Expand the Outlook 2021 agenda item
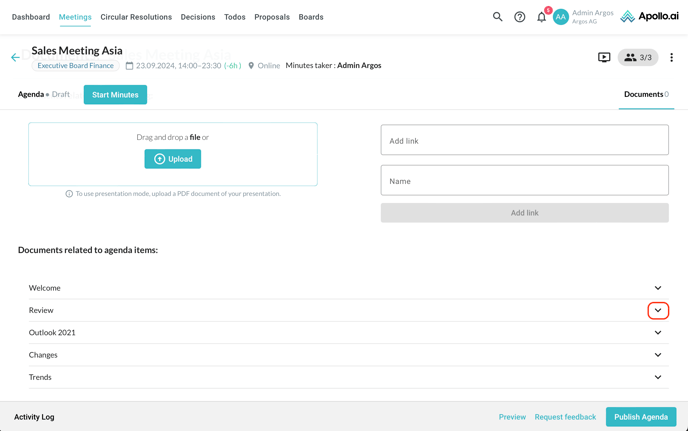This screenshot has height=431, width=688. (x=657, y=333)
